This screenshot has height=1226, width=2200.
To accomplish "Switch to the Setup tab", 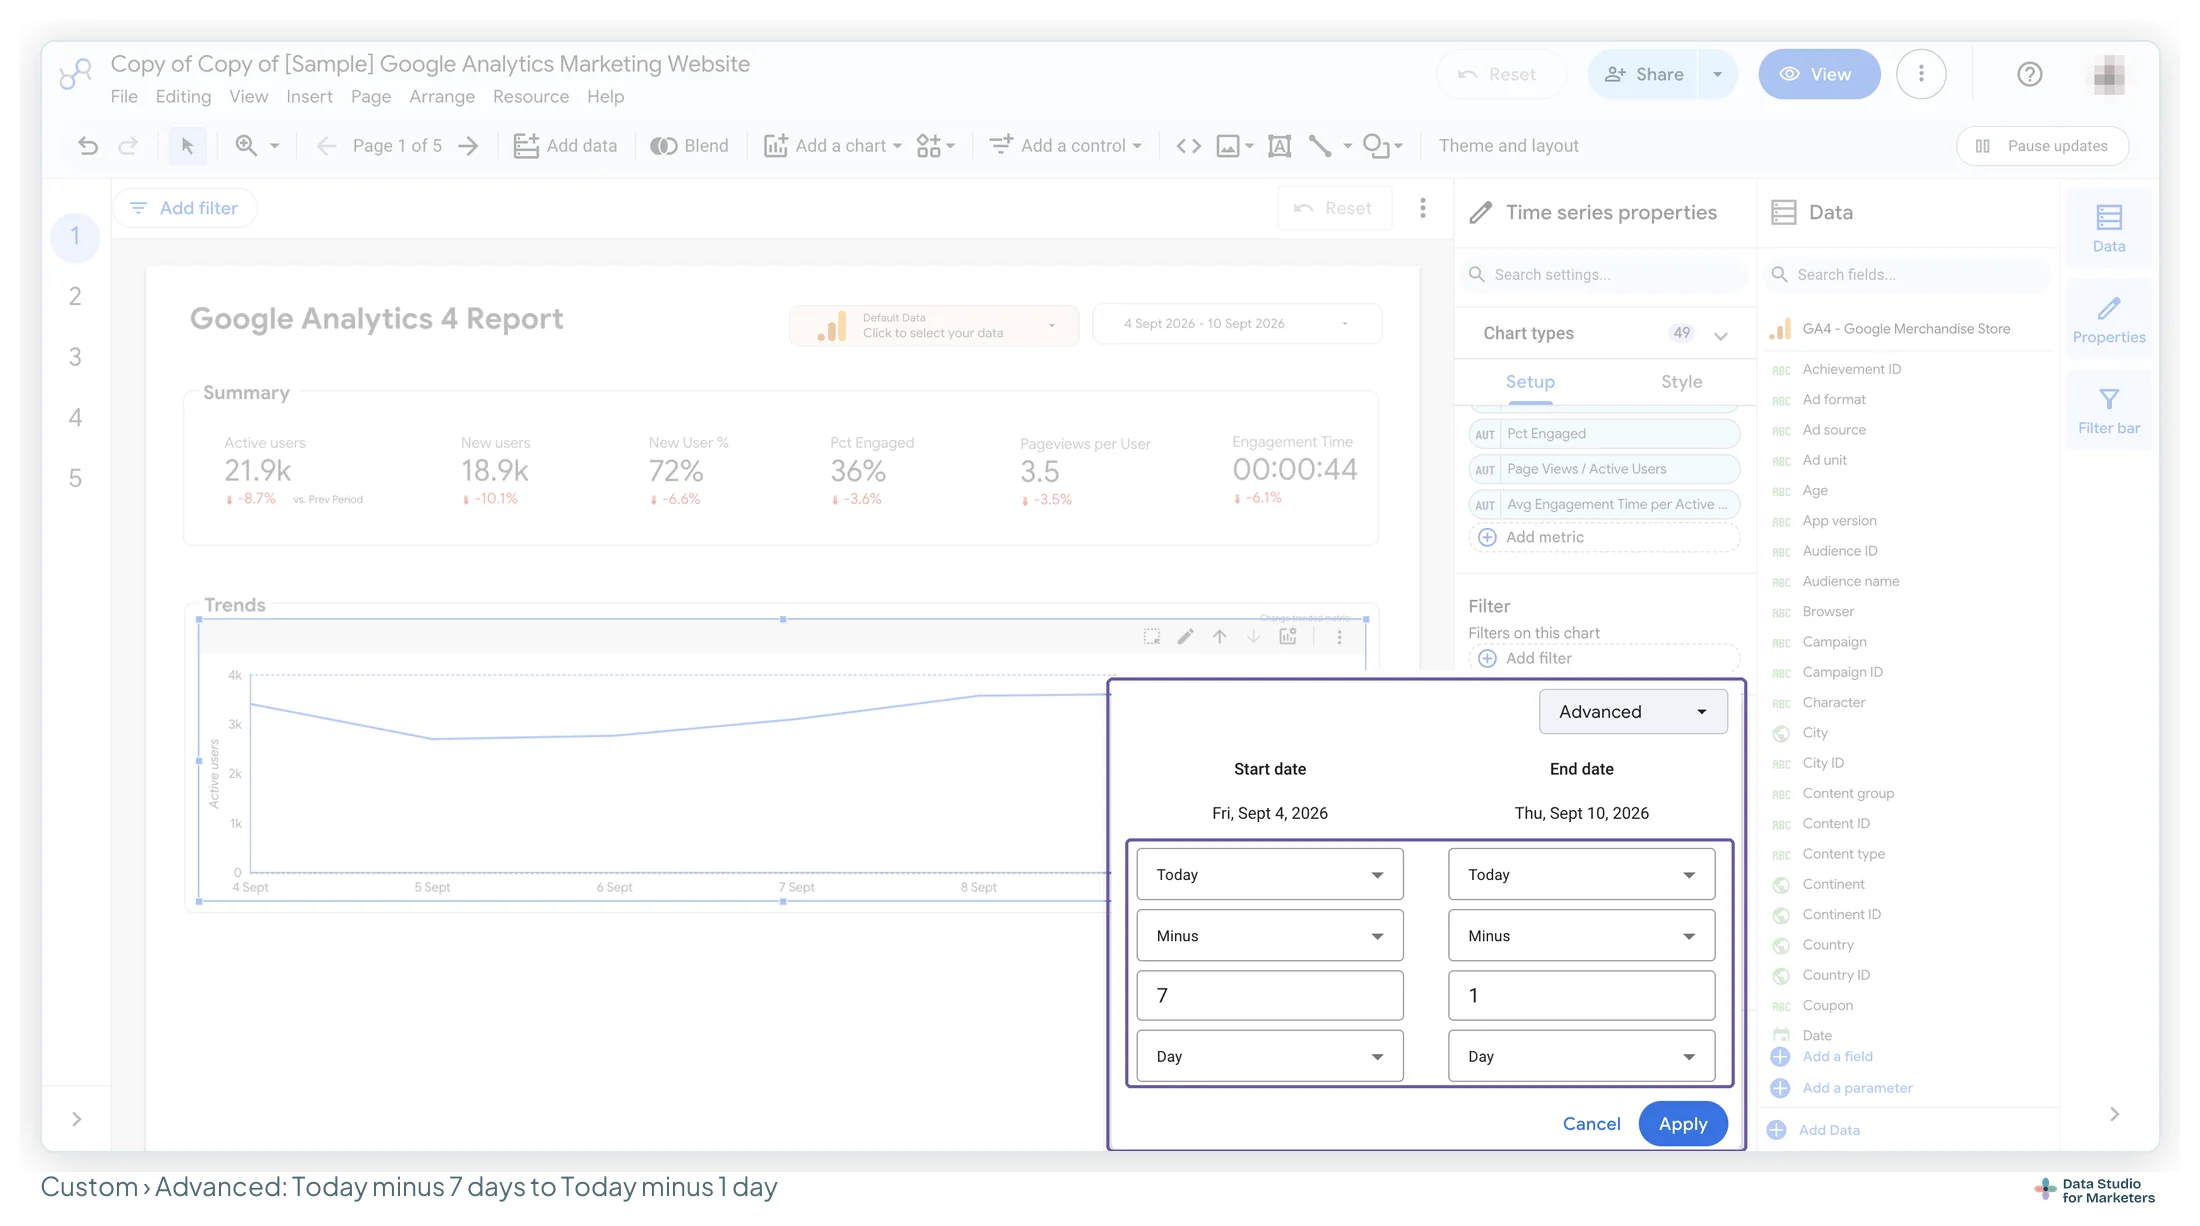I will pos(1530,382).
